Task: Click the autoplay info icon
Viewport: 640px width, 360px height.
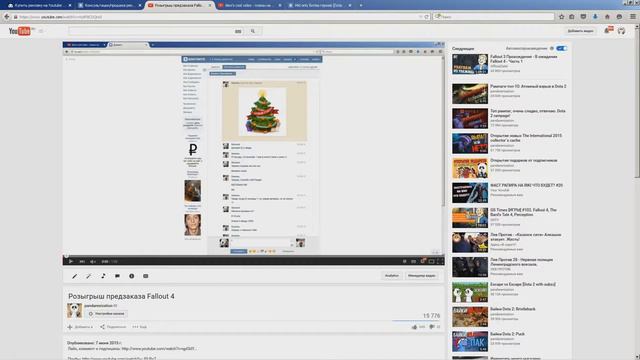Action: [x=552, y=48]
